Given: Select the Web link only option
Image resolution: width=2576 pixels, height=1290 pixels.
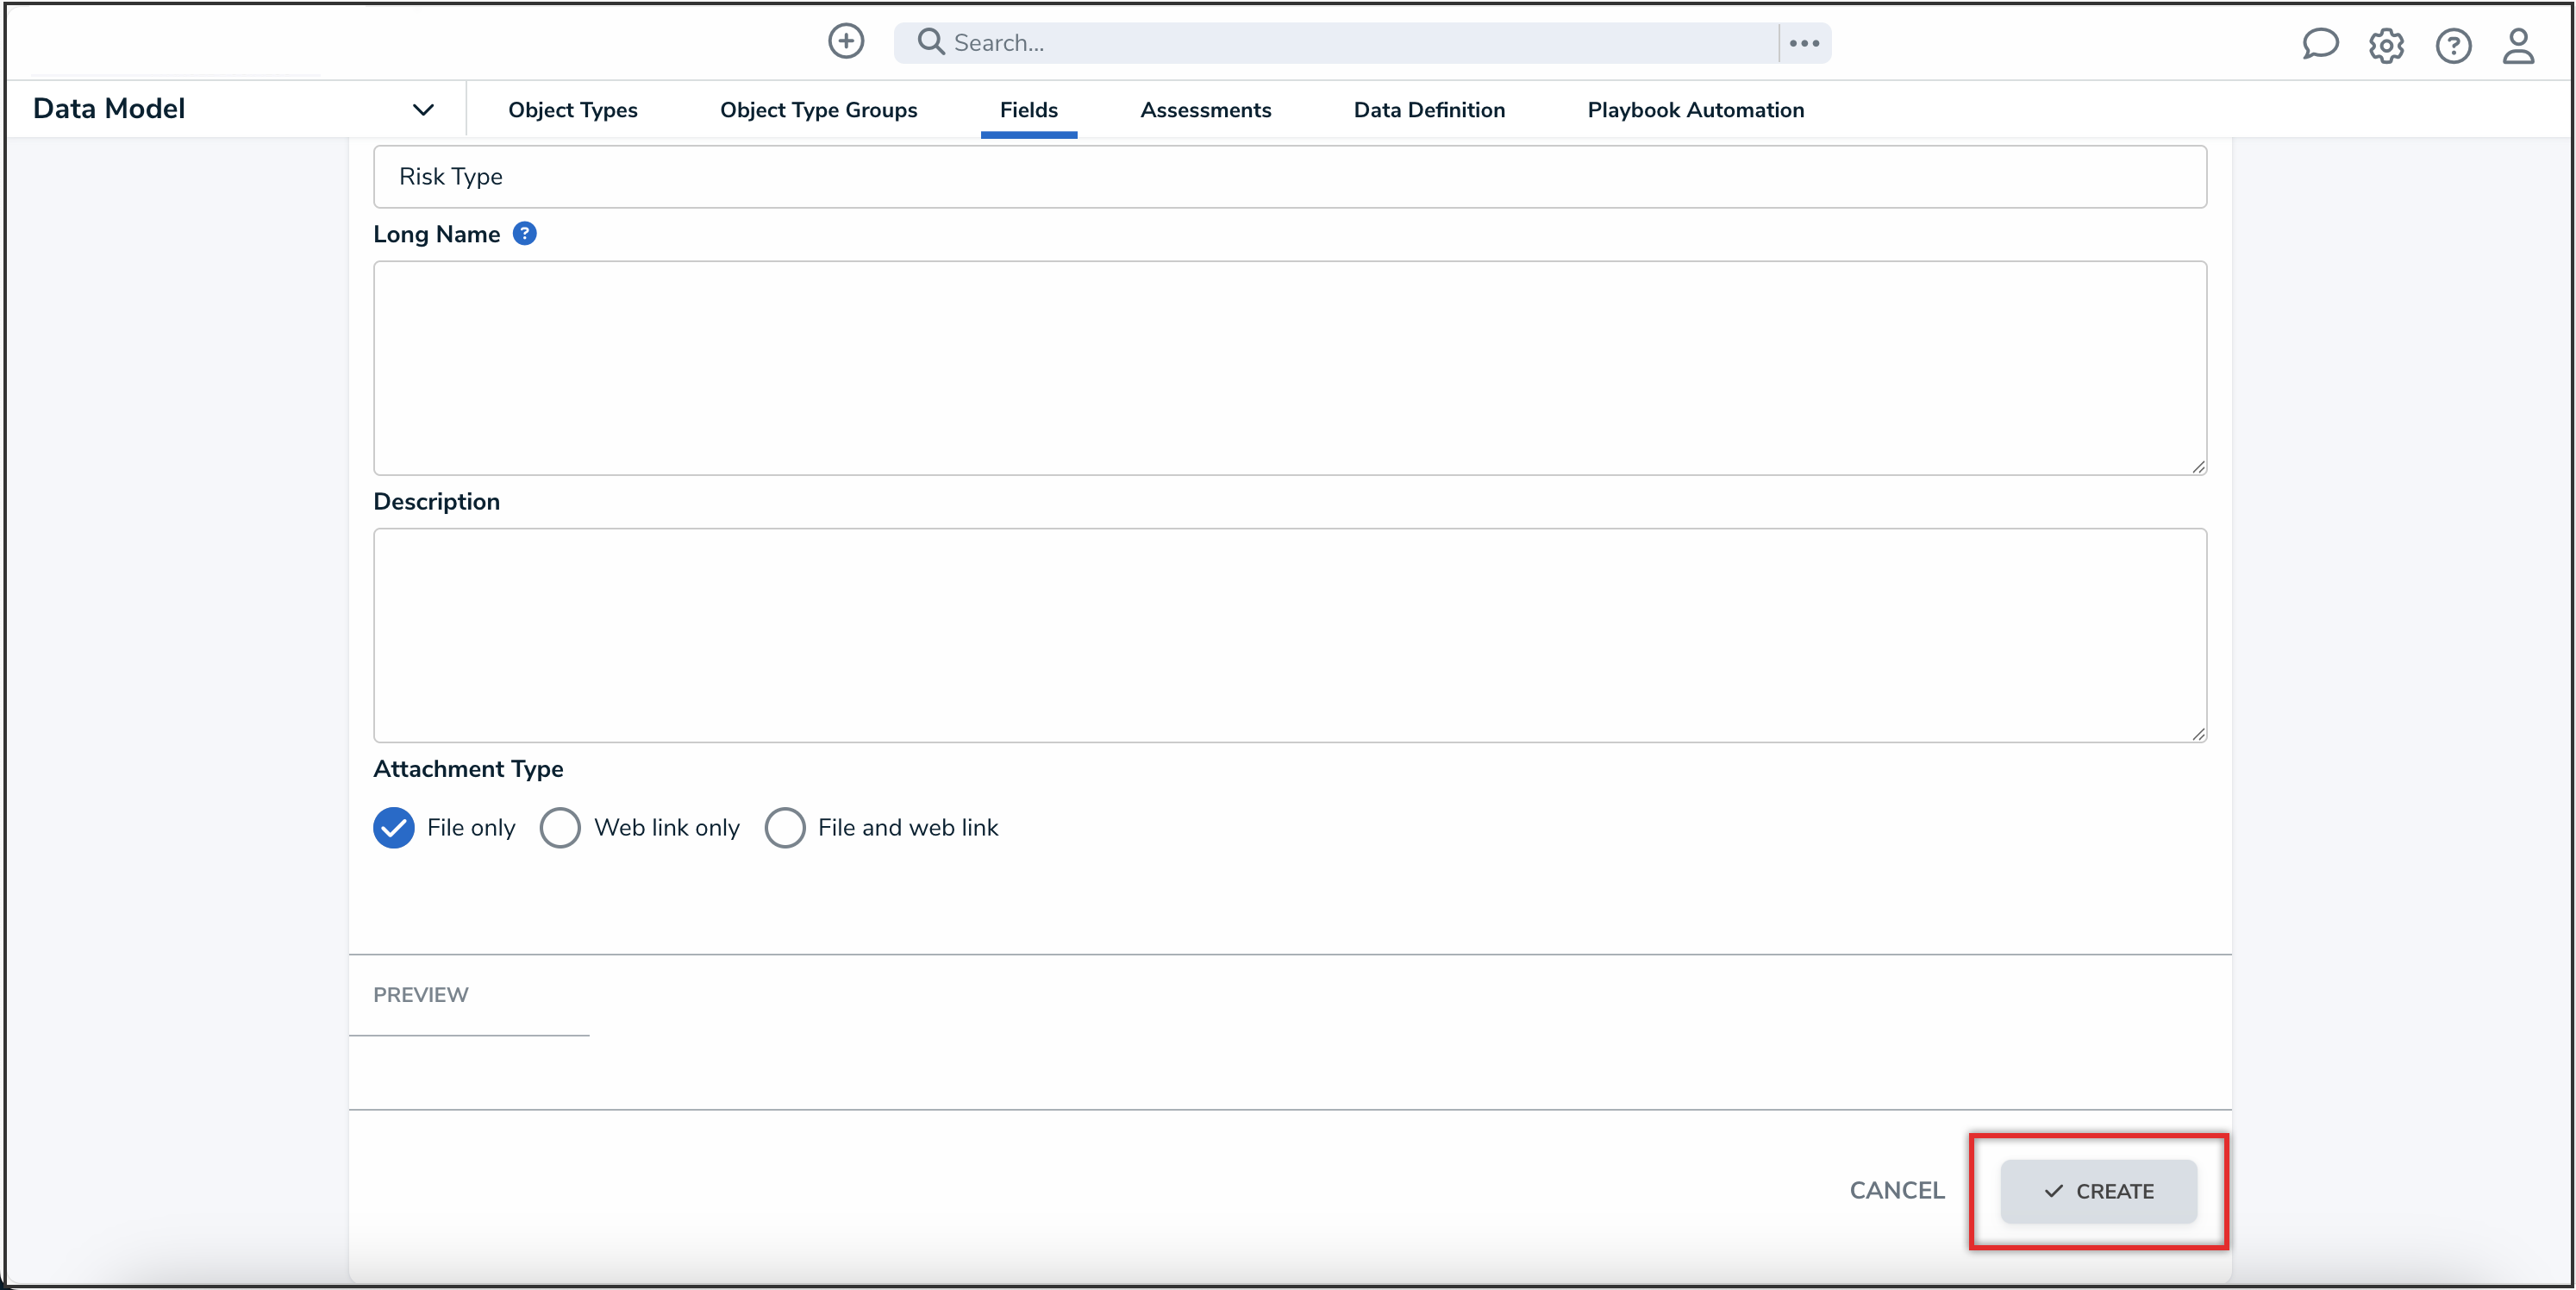Looking at the screenshot, I should pyautogui.click(x=560, y=827).
